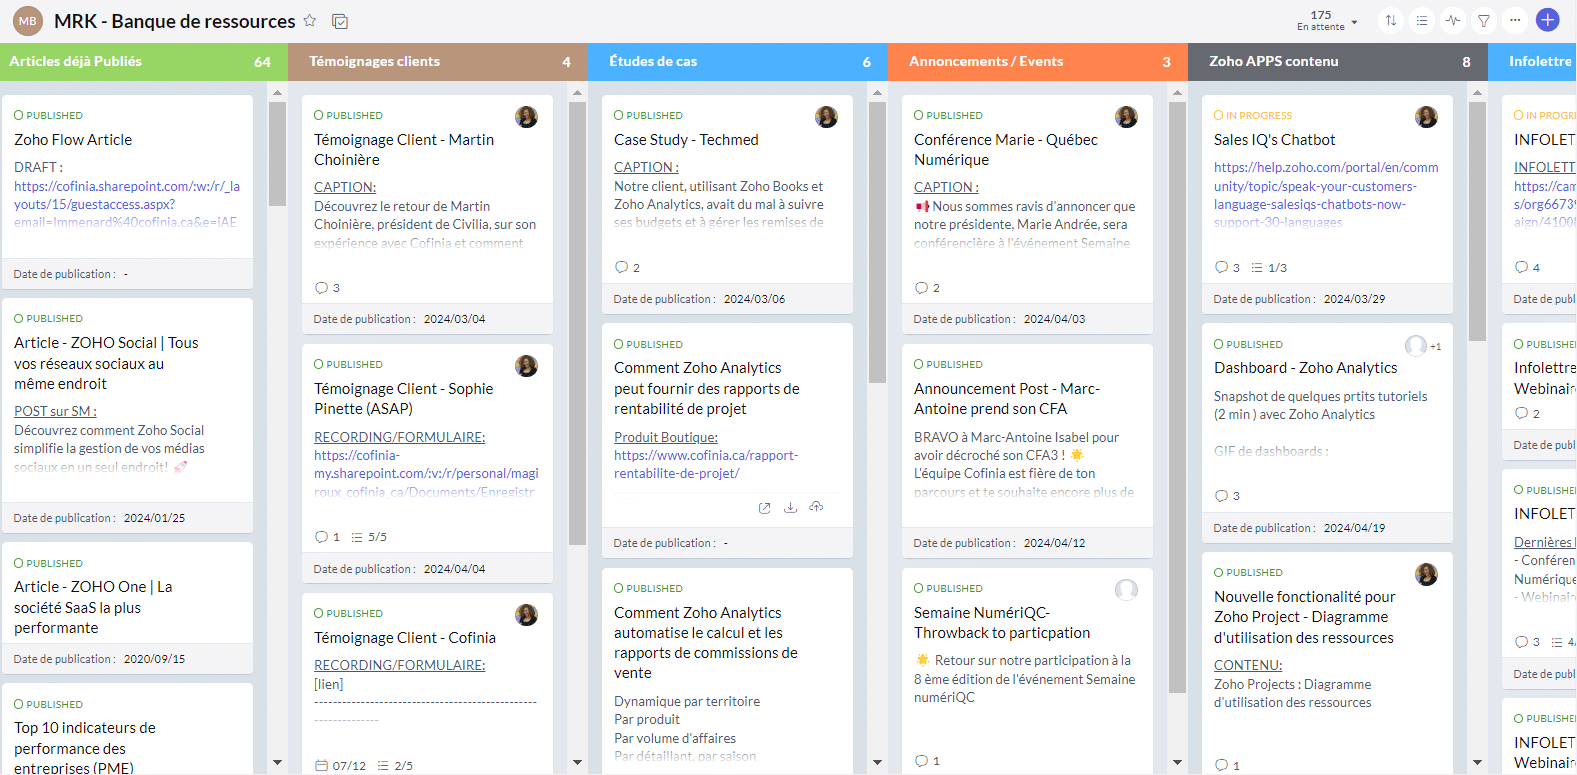
Task: Open comments icon on Semaine NumériQC card
Action: point(921,761)
